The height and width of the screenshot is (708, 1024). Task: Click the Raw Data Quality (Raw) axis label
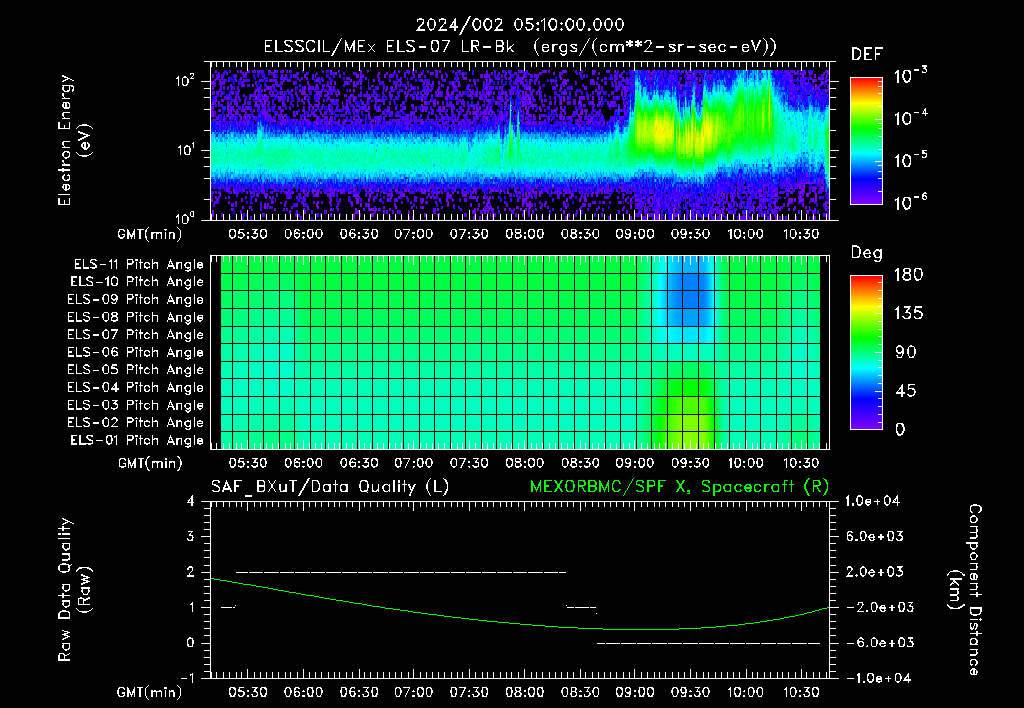click(x=74, y=590)
